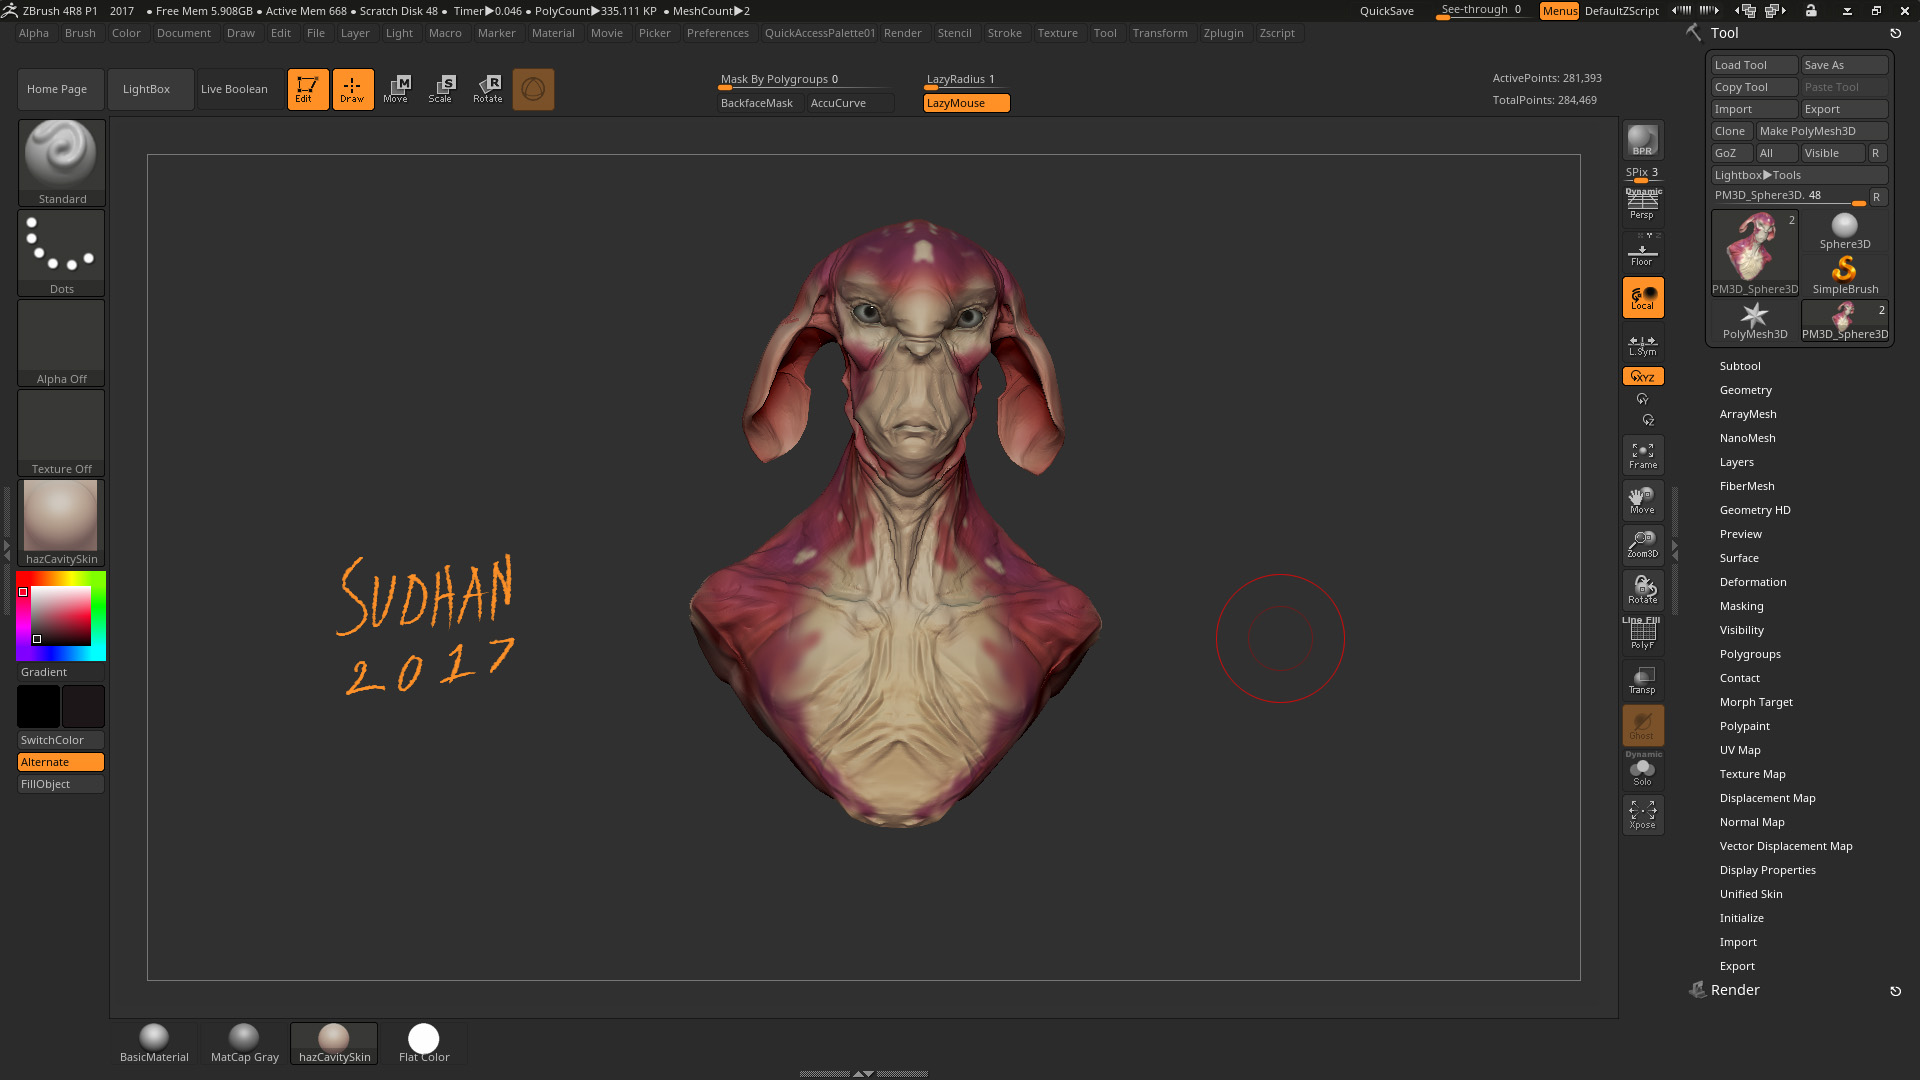
Task: Open the Standard brush thumbnail
Action: (61, 163)
